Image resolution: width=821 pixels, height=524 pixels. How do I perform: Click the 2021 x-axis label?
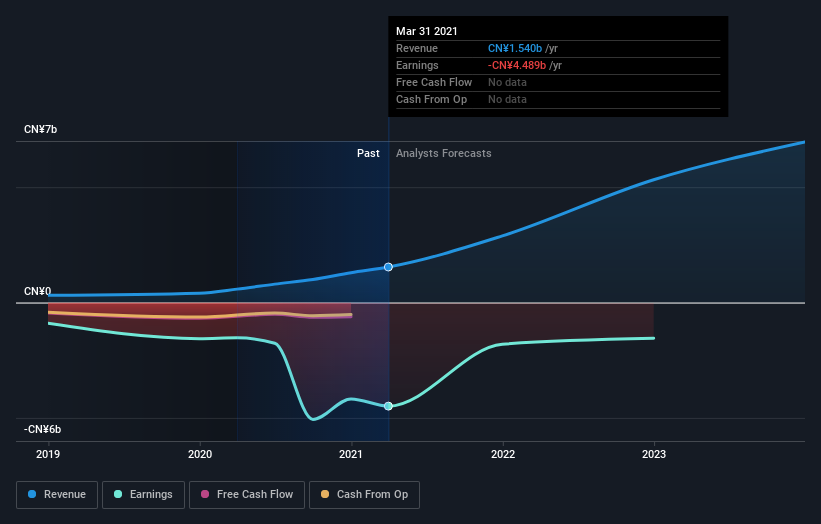[x=351, y=454]
